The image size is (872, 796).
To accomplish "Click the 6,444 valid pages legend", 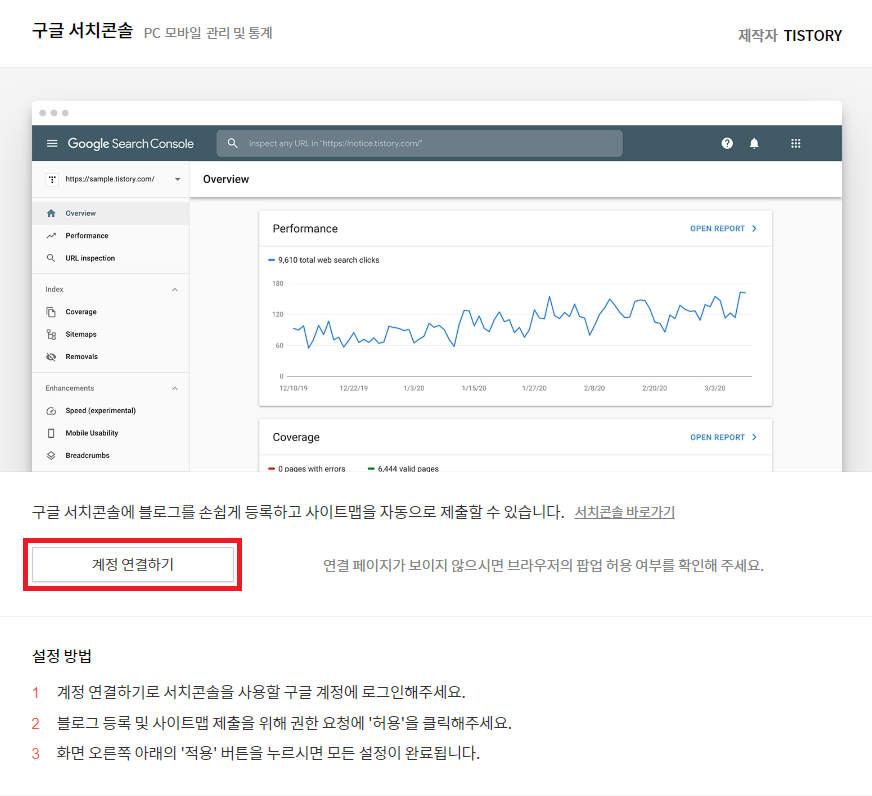I will pos(403,469).
